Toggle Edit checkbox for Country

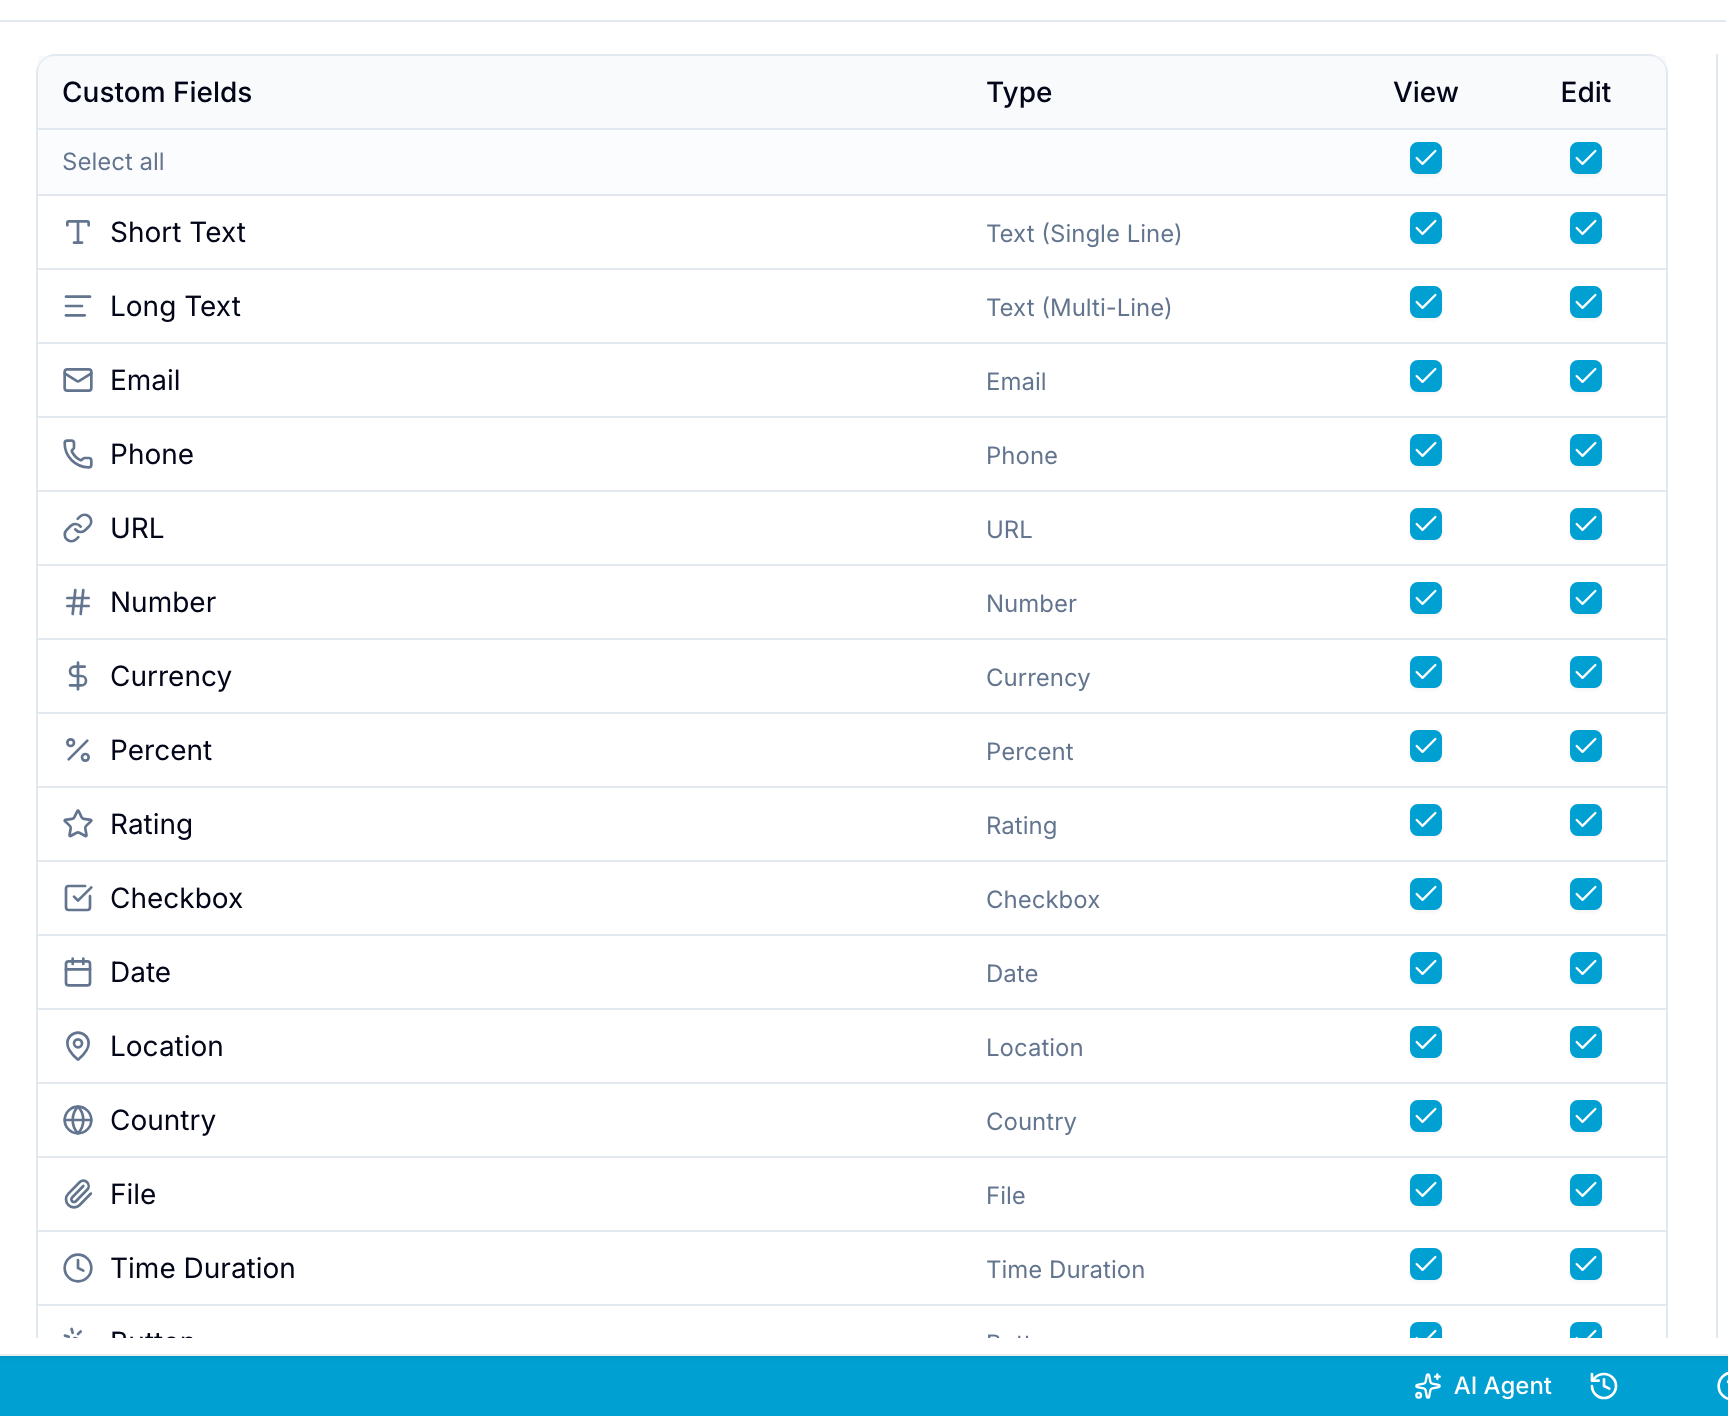coord(1586,1116)
